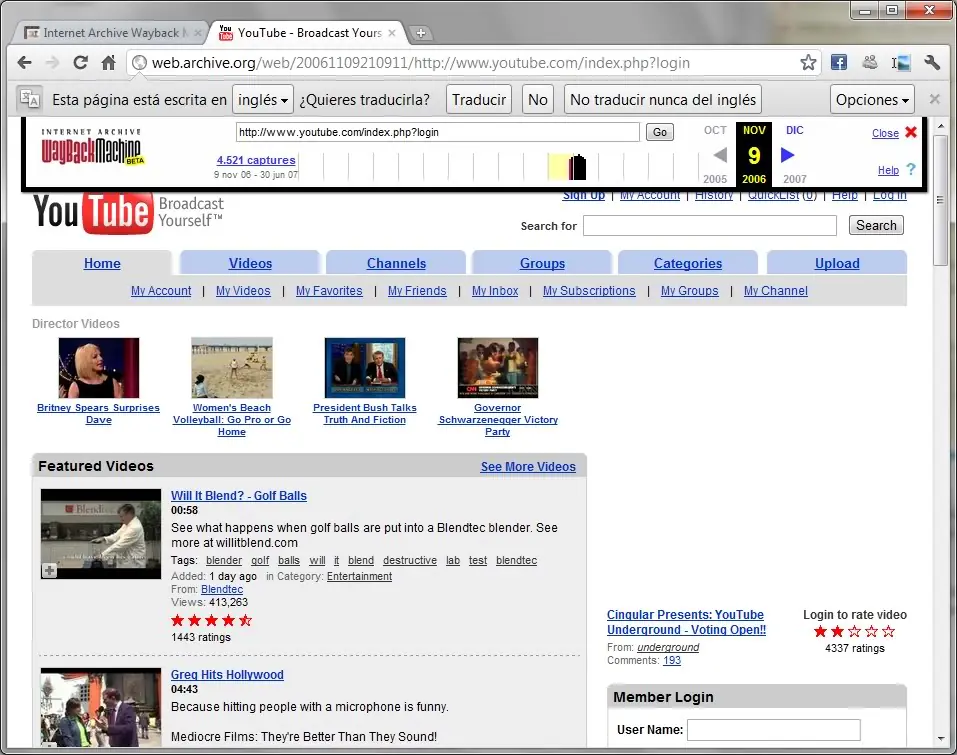Open the Upload tab

click(x=837, y=263)
